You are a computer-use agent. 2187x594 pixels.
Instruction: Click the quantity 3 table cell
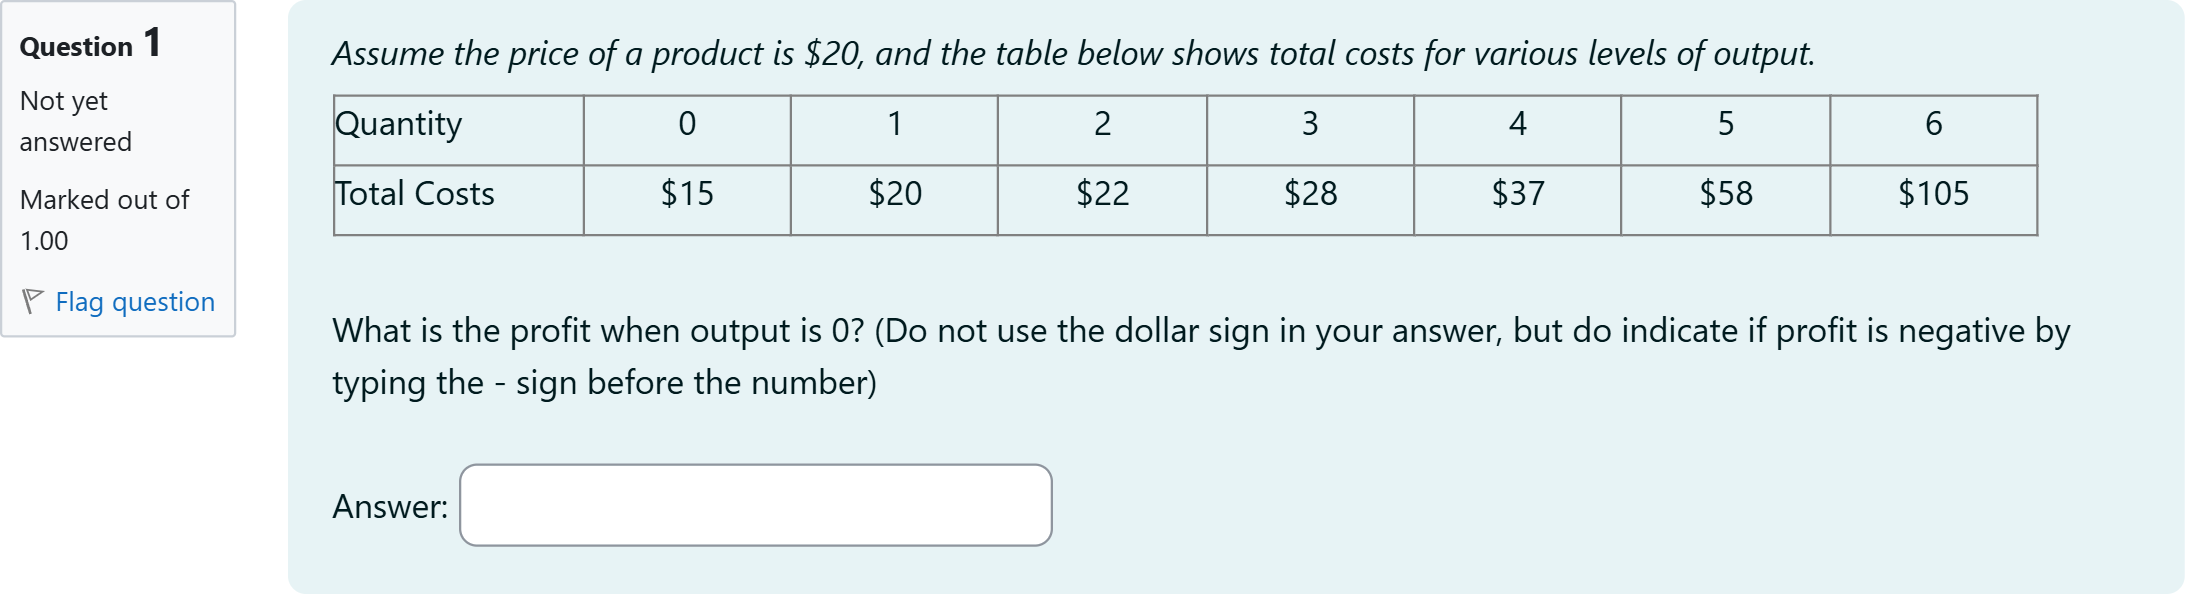1309,124
